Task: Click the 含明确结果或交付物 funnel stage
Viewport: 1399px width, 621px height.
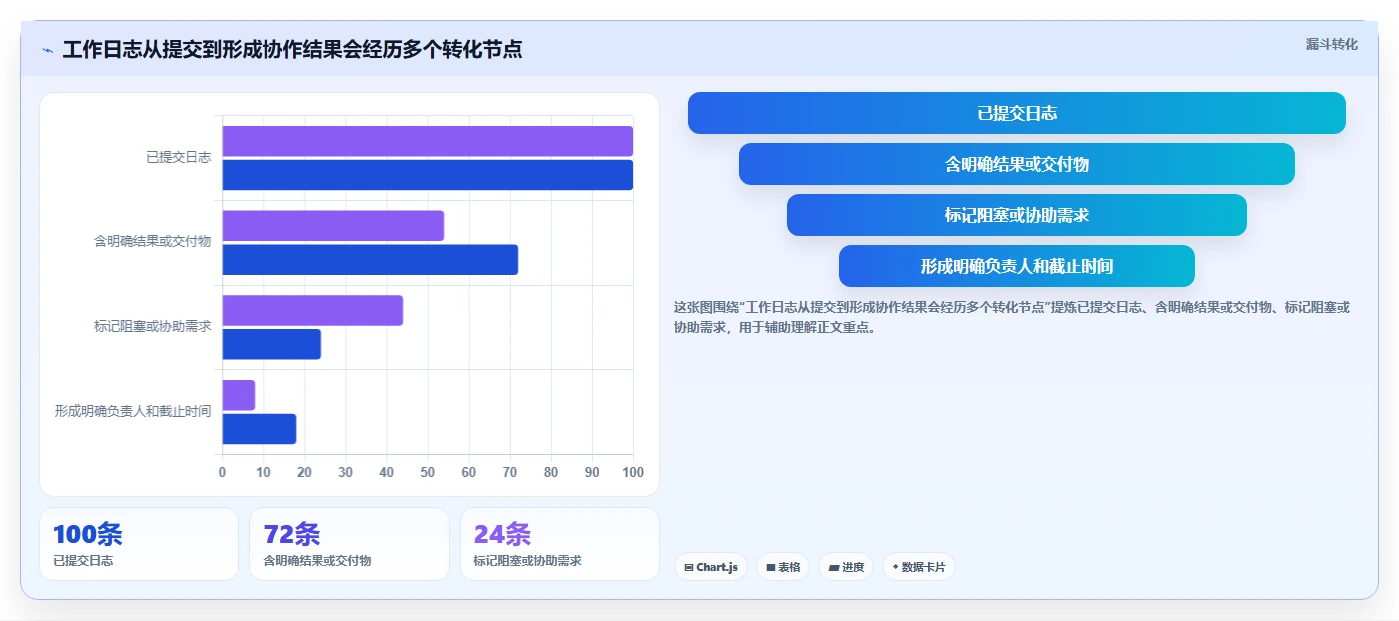Action: 1017,164
